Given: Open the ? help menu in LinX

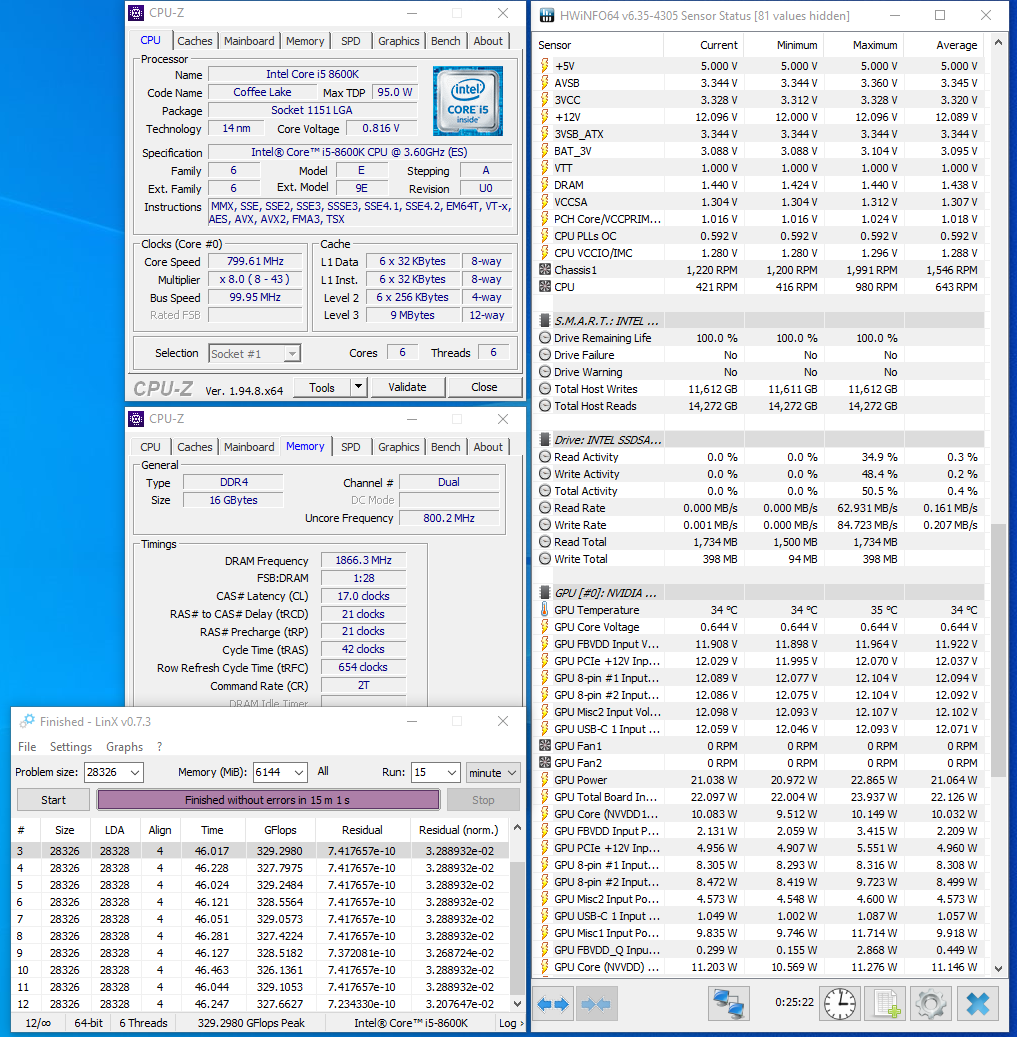Looking at the screenshot, I should (159, 747).
